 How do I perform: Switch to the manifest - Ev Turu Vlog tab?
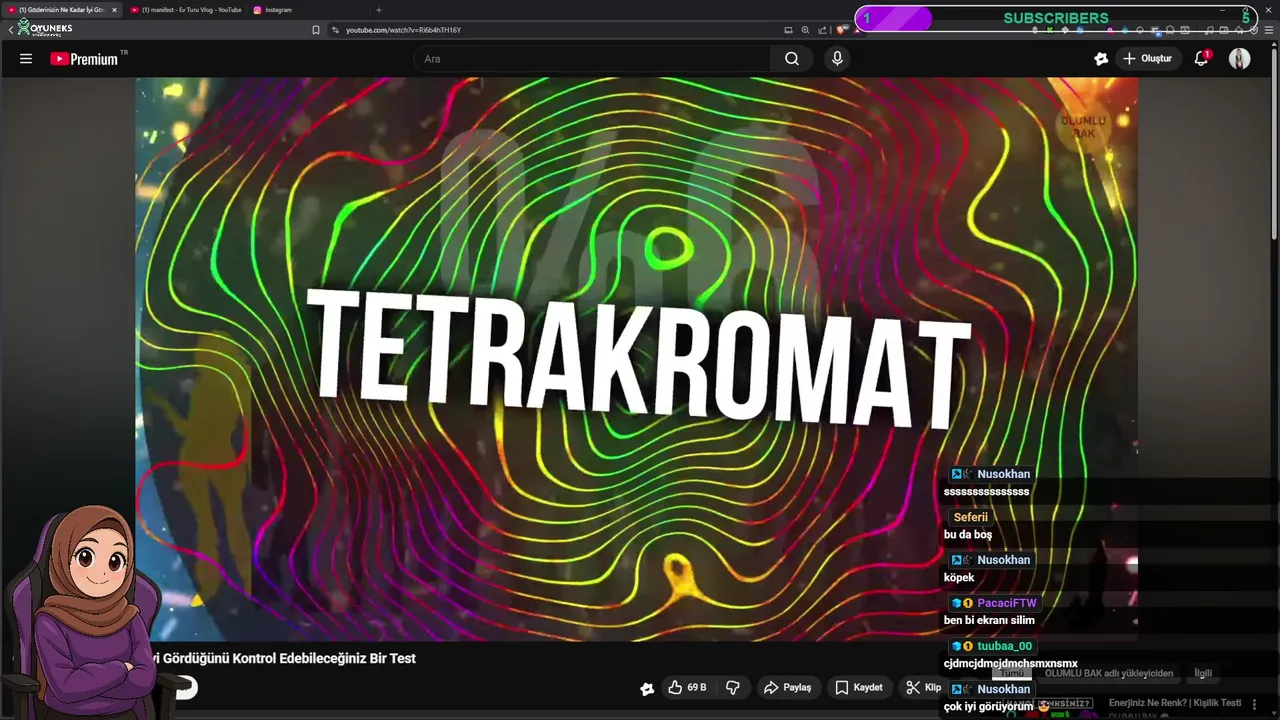[186, 10]
